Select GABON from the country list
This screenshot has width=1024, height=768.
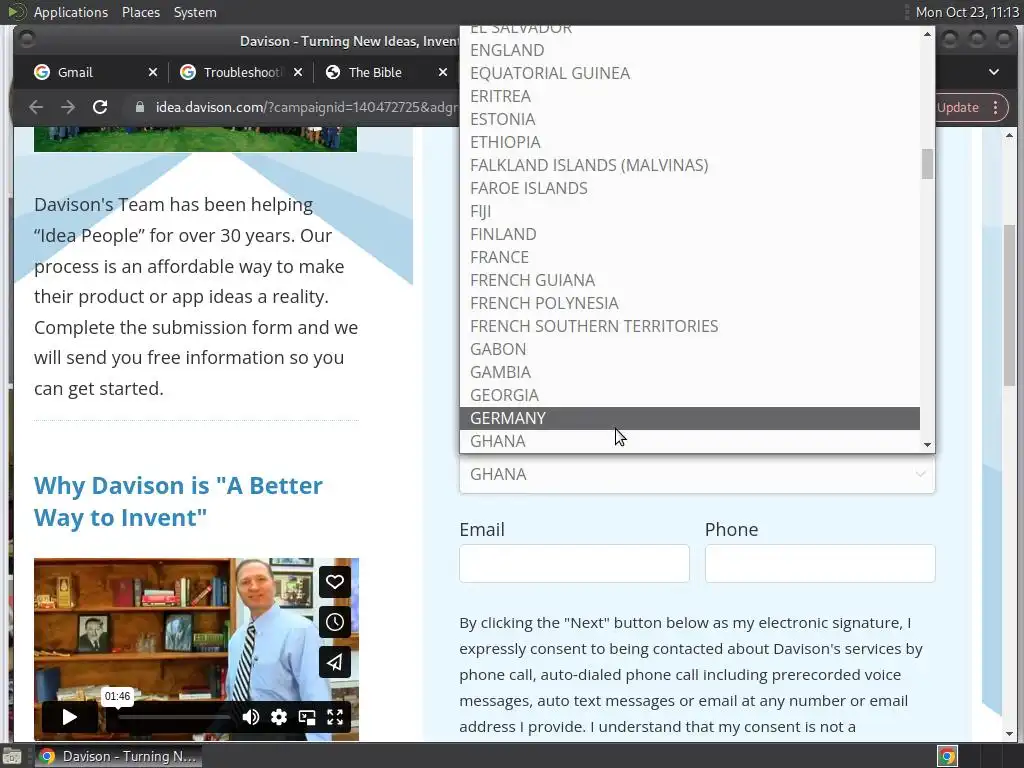click(690, 349)
